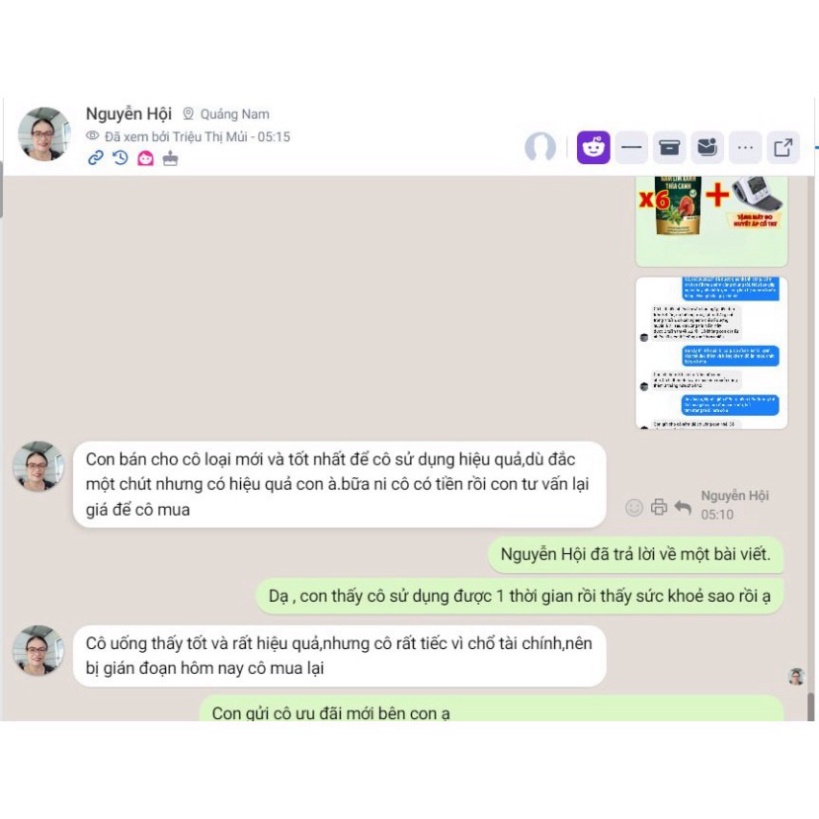Viewport: 819px width, 819px height.
Task: Open the chat screenshot thumbnail image
Action: [x=711, y=353]
